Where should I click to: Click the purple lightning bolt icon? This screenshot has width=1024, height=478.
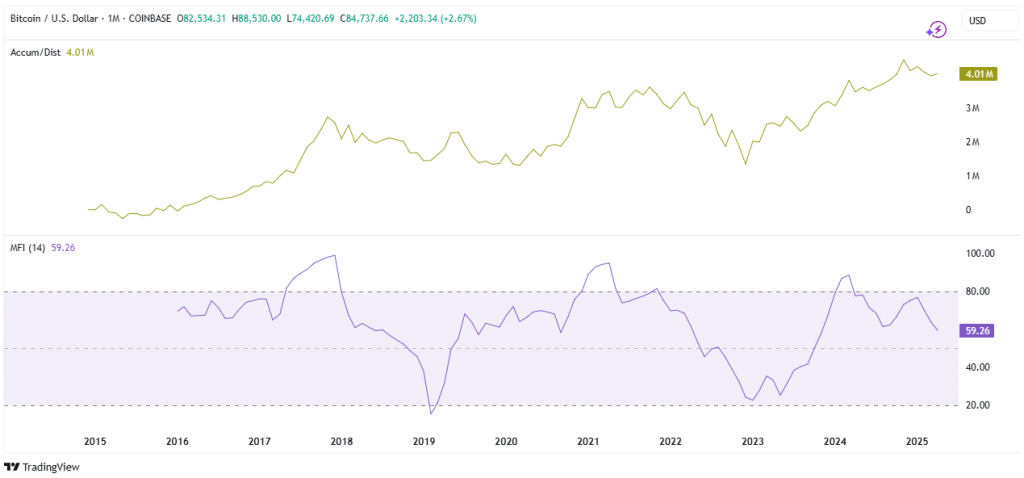click(936, 29)
